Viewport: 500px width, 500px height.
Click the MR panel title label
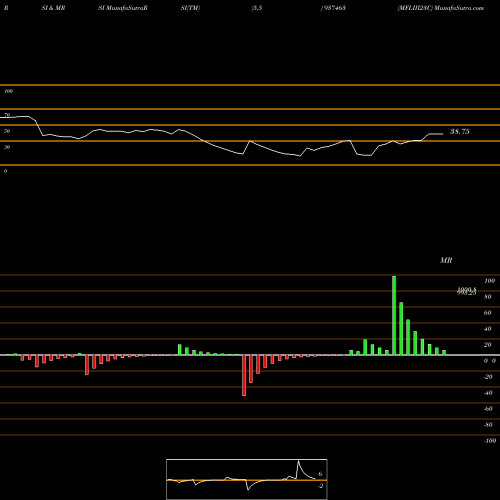point(446,260)
